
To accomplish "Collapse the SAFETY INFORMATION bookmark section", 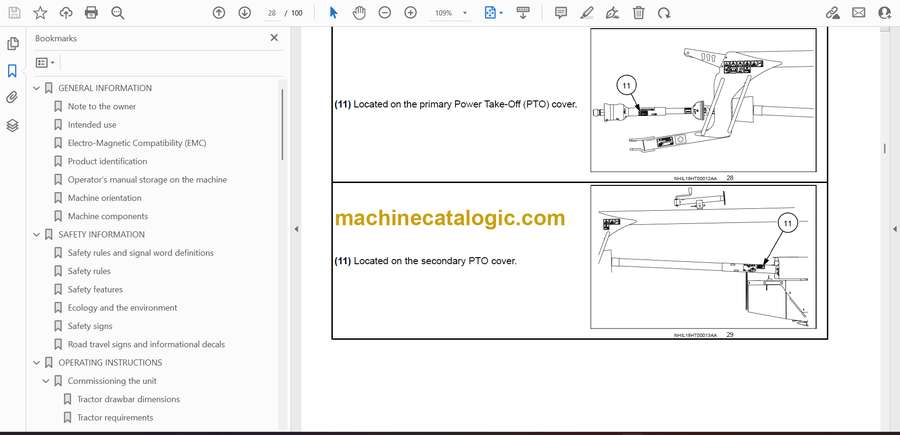I will point(37,235).
